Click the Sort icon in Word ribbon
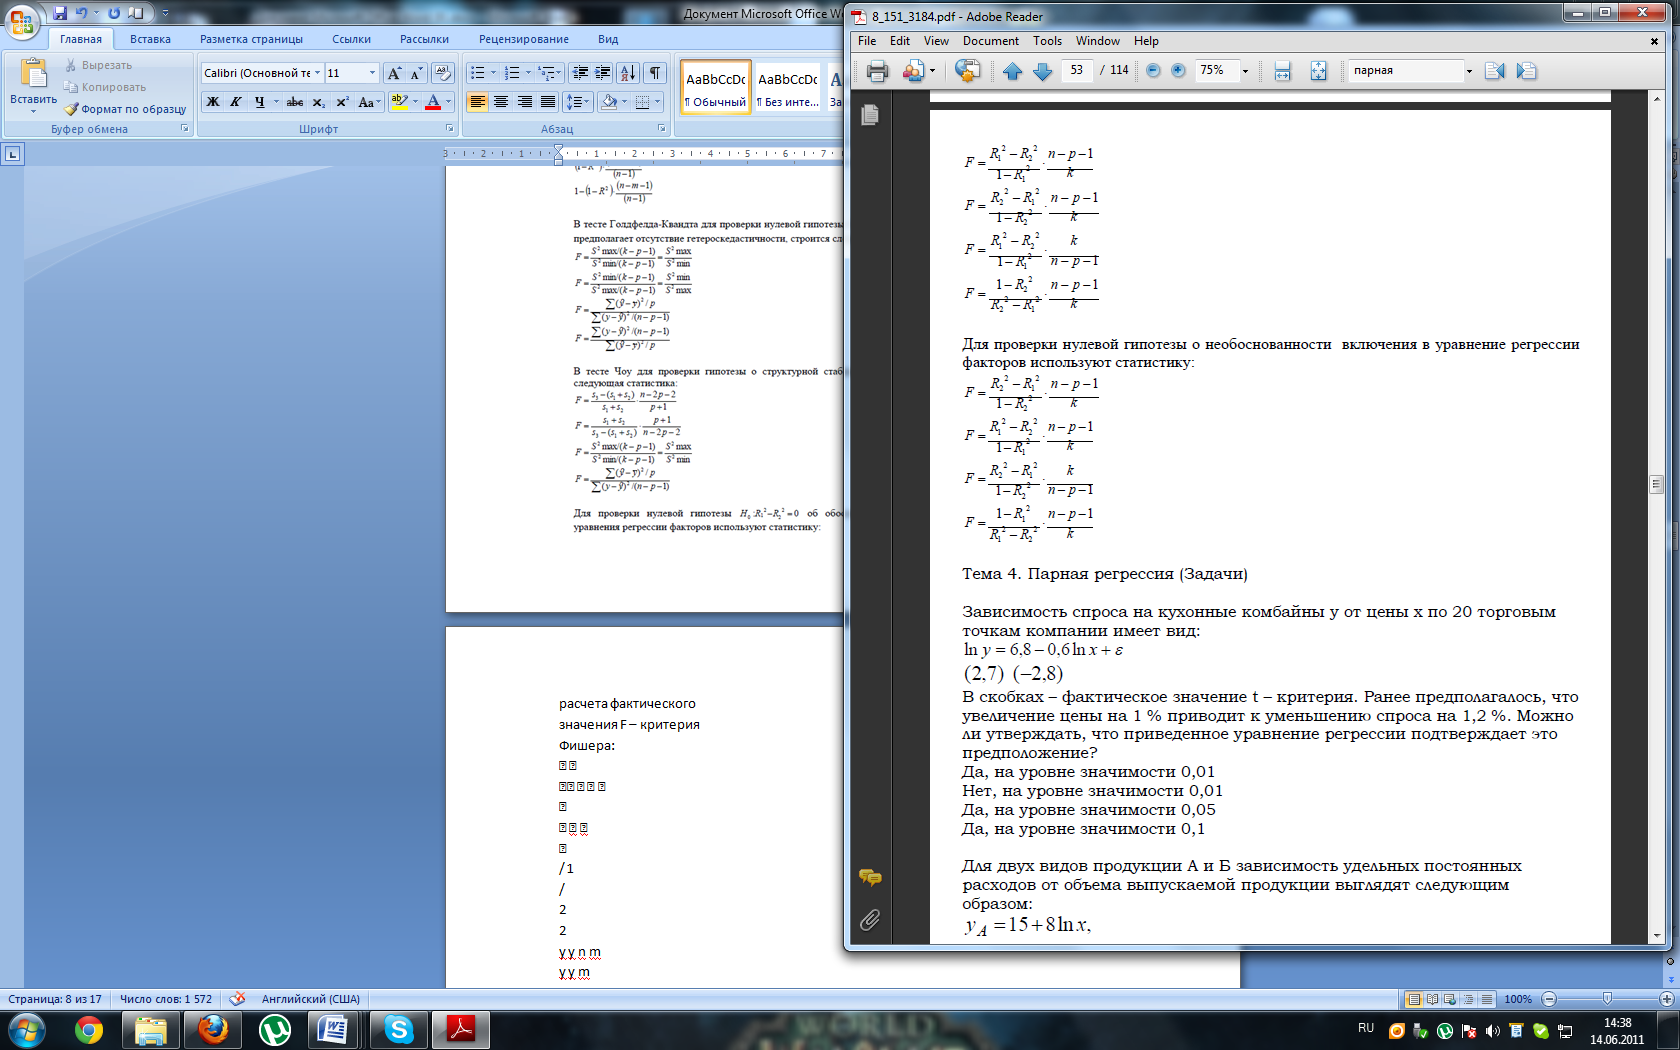The image size is (1680, 1050). click(628, 73)
